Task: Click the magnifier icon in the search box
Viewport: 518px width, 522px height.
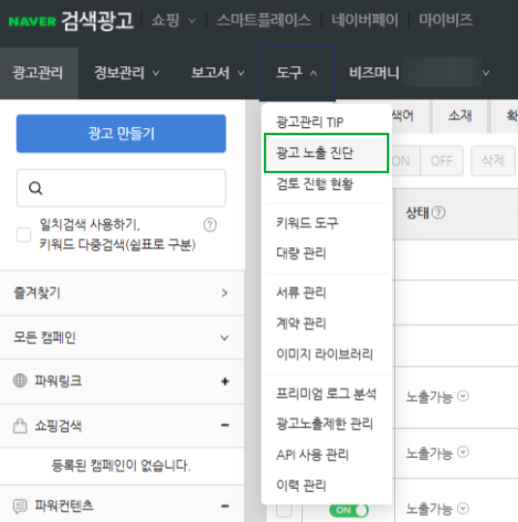Action: (35, 188)
